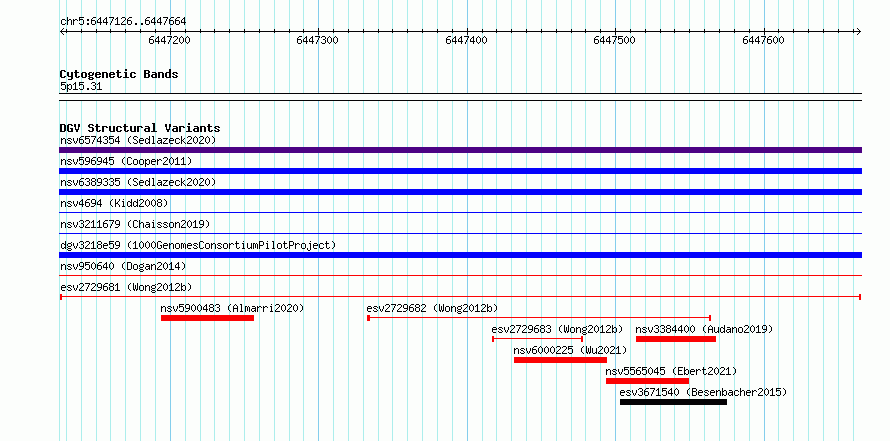Click the 6447300 ruler tick label
This screenshot has width=890, height=441.
(x=317, y=40)
